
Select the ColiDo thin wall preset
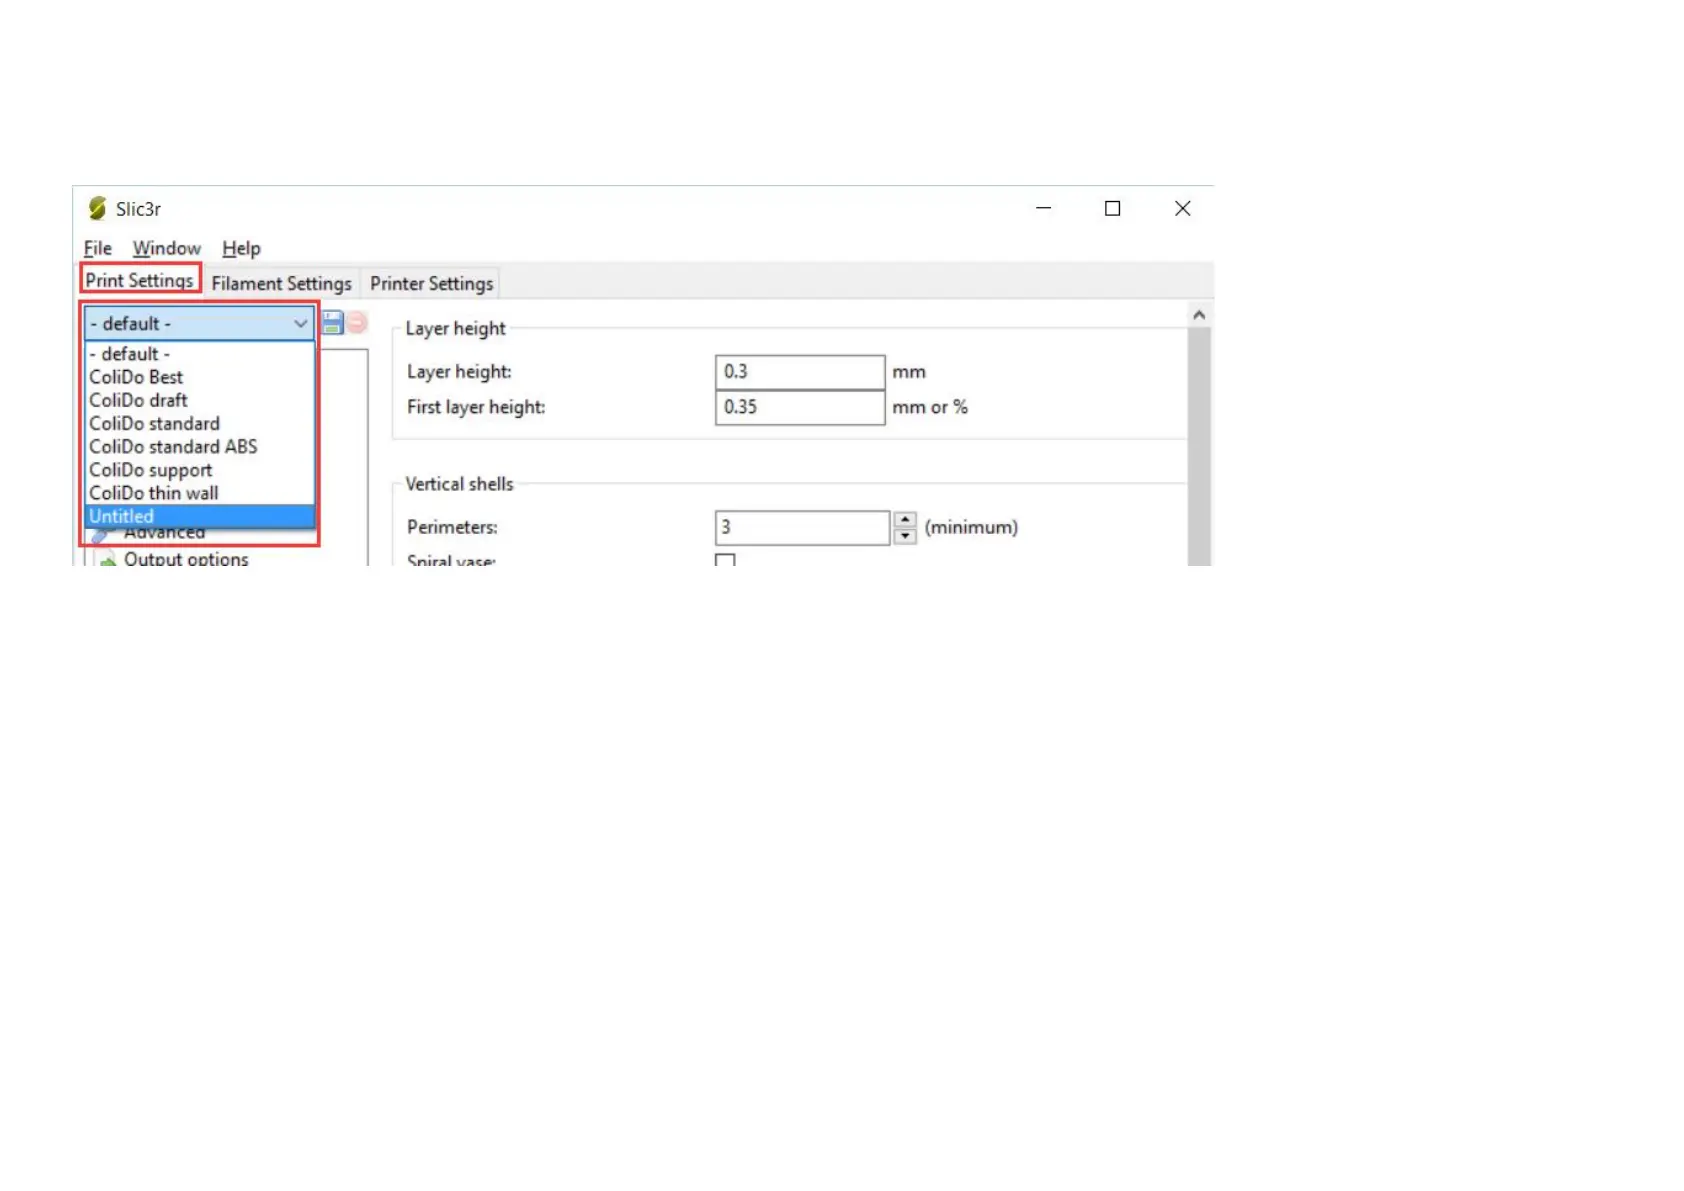(199, 493)
